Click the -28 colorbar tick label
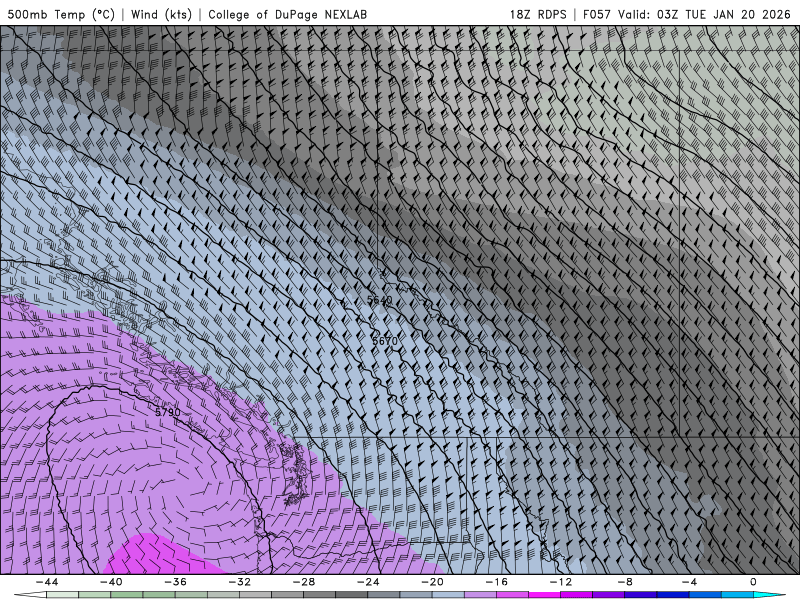This screenshot has height=600, width=800. (x=304, y=582)
